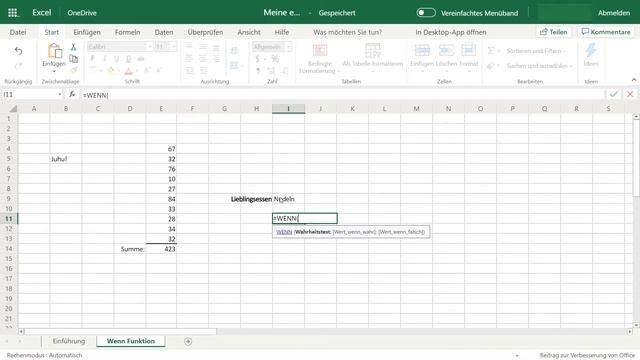This screenshot has width=640, height=360.
Task: Click the Format cells icon
Action: click(x=468, y=50)
